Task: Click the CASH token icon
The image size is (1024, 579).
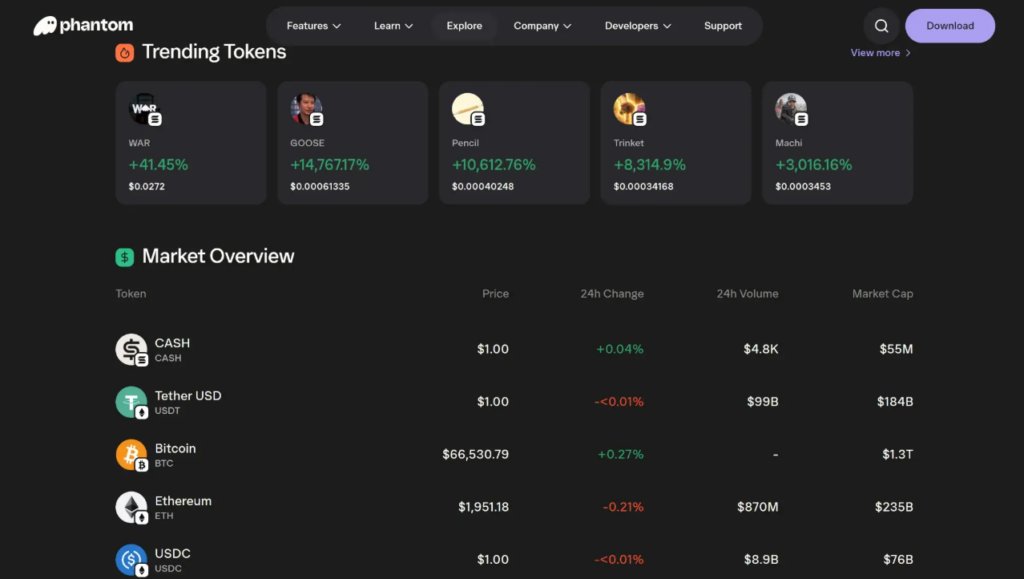Action: 131,349
